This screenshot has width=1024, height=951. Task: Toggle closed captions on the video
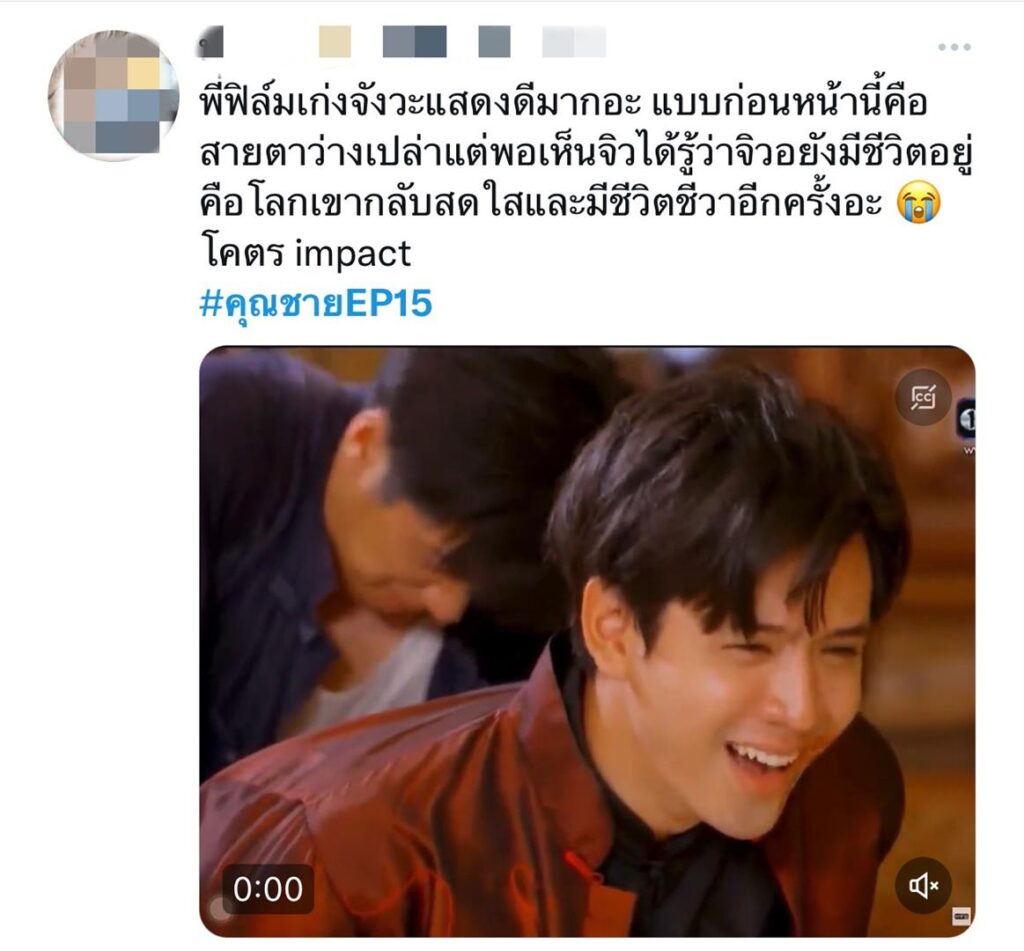coord(923,397)
